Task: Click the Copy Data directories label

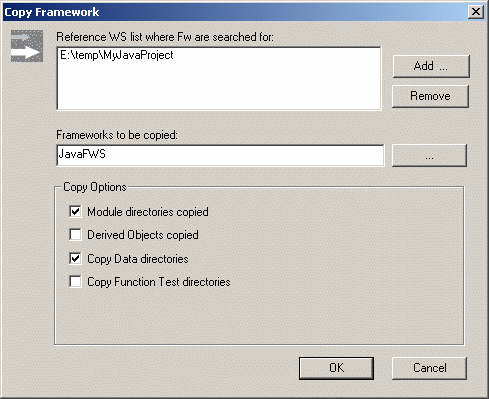Action: click(138, 259)
